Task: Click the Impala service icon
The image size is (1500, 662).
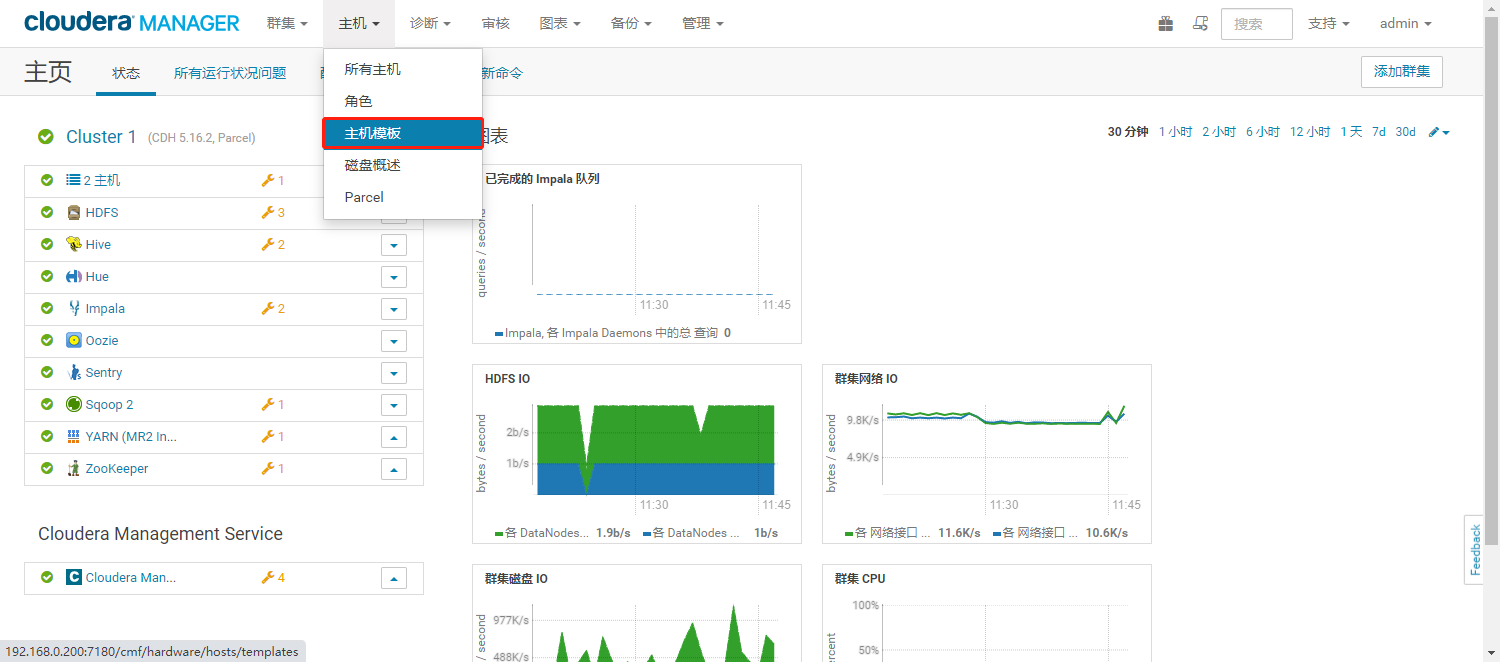Action: click(74, 308)
